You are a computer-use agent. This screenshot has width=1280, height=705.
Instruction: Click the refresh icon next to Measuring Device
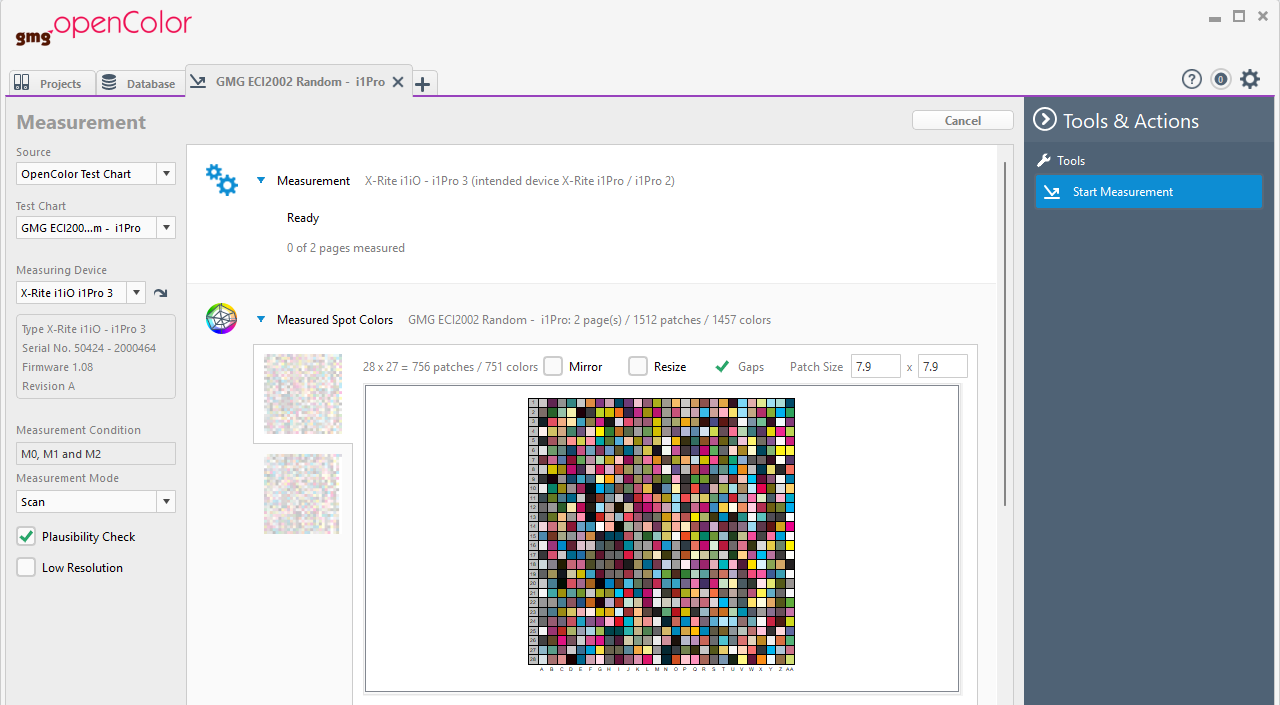coord(160,292)
